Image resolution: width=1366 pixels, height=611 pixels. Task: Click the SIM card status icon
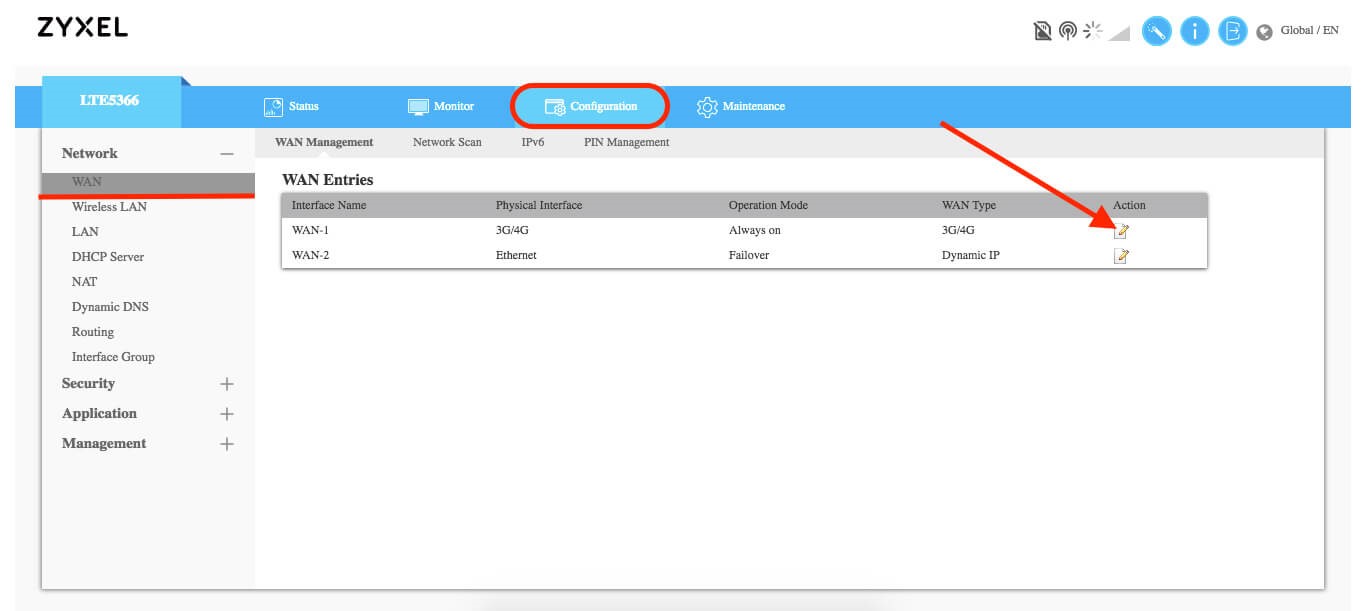click(1043, 32)
